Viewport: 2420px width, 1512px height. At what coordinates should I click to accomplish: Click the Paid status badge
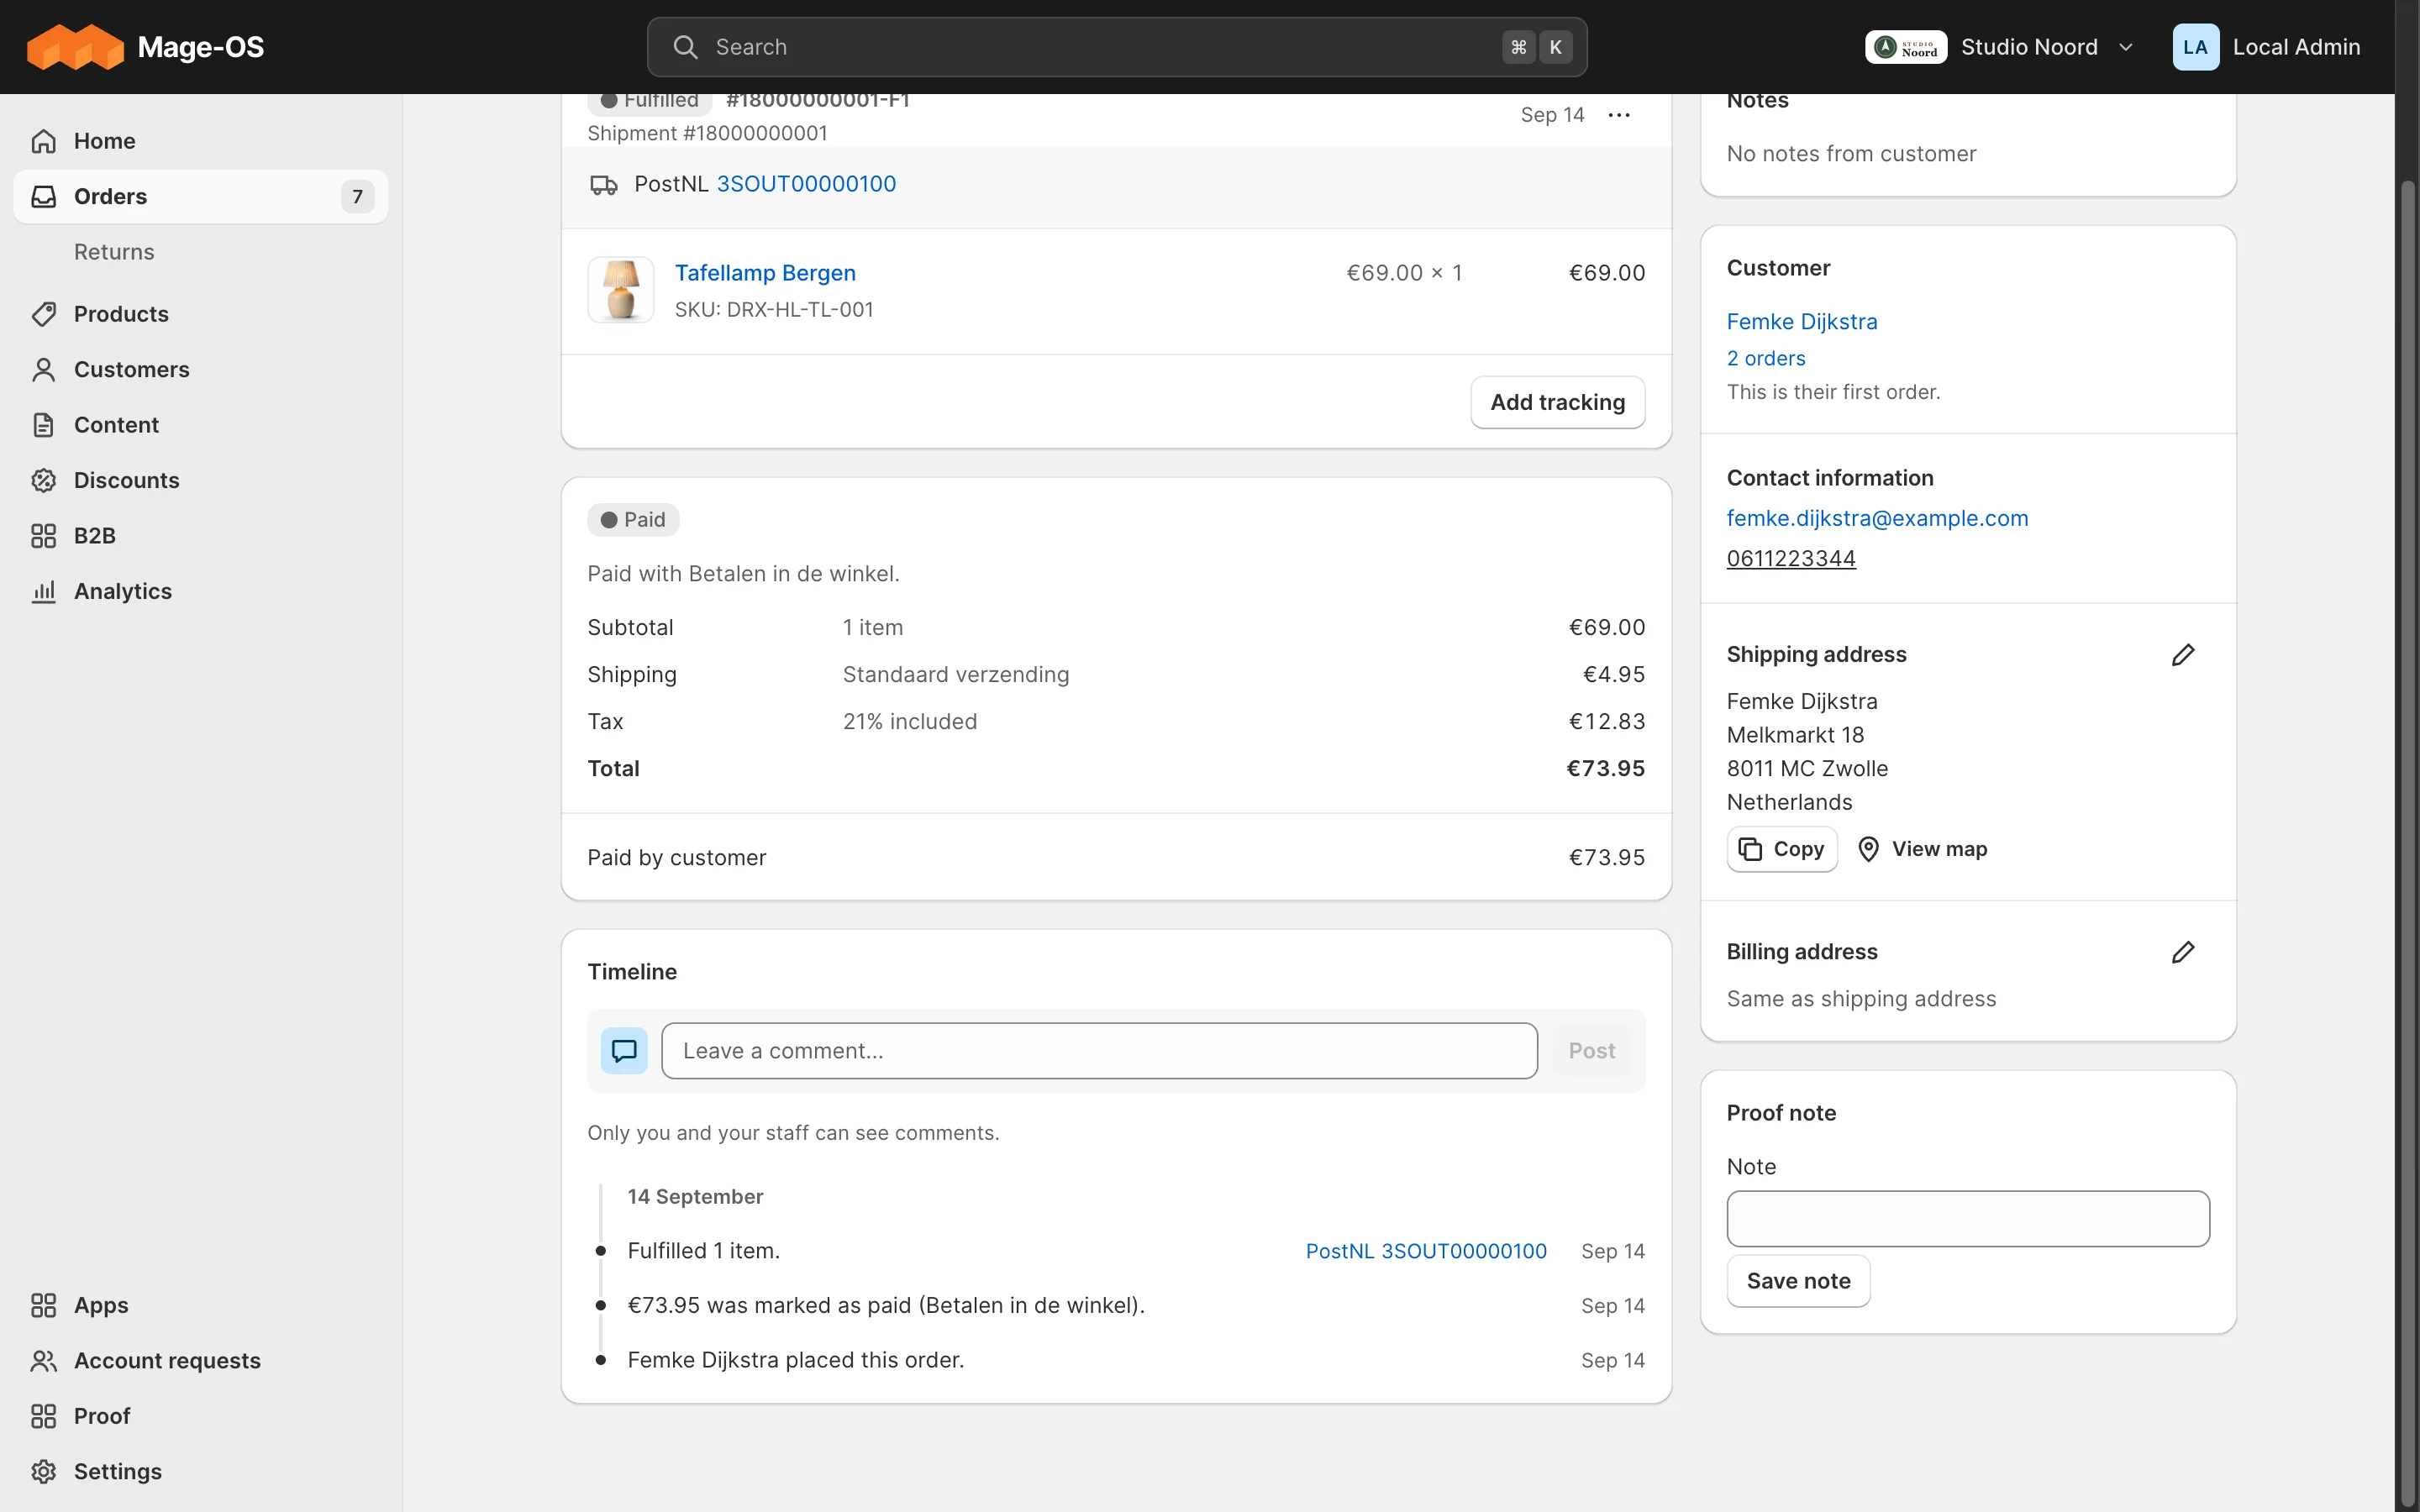pos(633,520)
